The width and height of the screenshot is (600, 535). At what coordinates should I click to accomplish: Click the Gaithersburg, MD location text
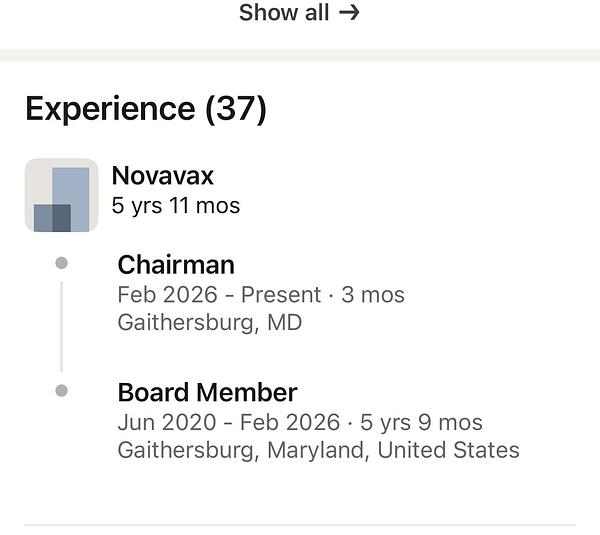coord(209,323)
